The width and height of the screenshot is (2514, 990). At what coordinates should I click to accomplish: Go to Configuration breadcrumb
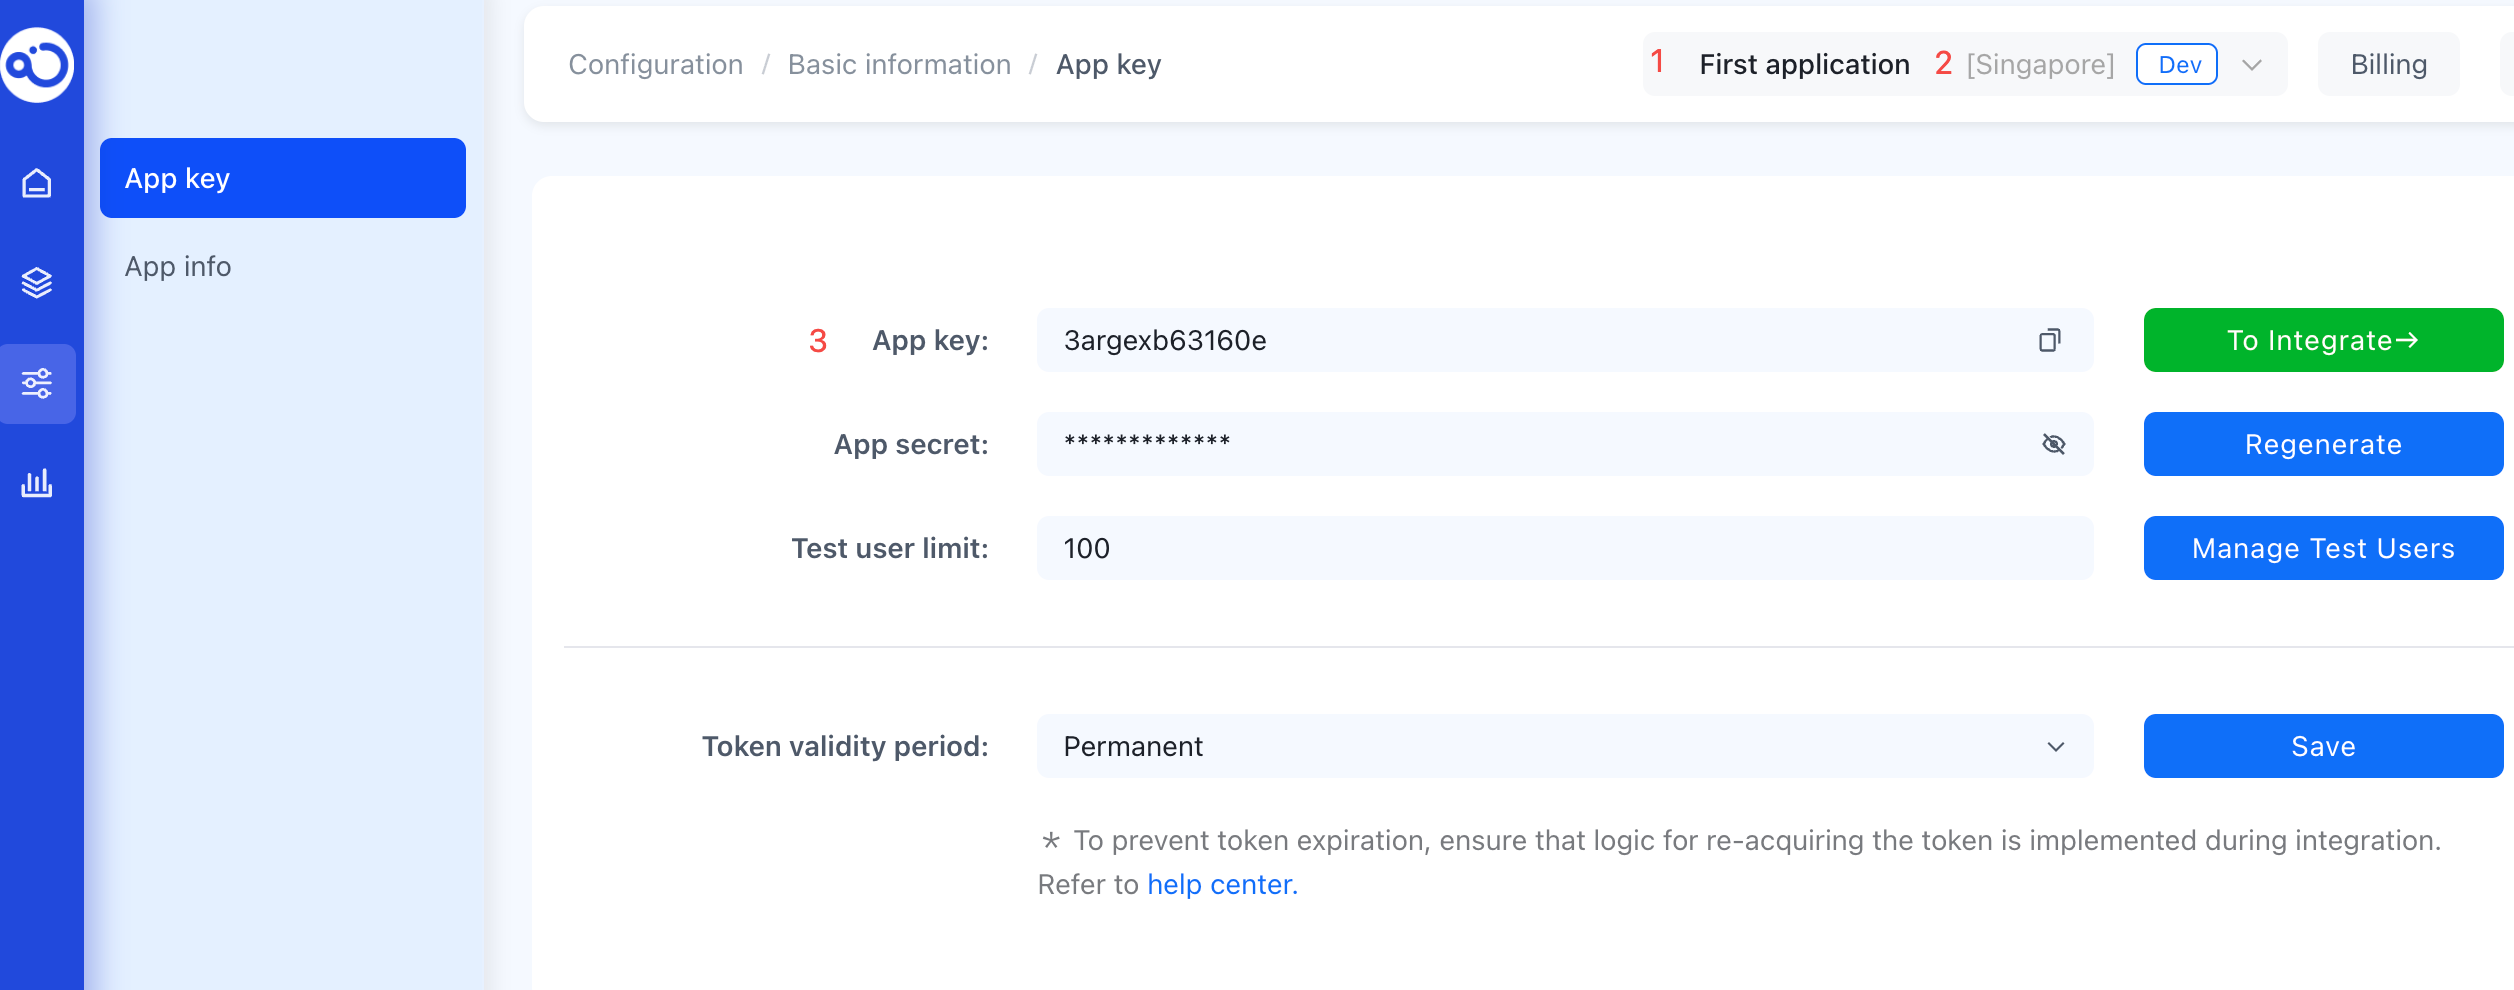[x=656, y=65]
